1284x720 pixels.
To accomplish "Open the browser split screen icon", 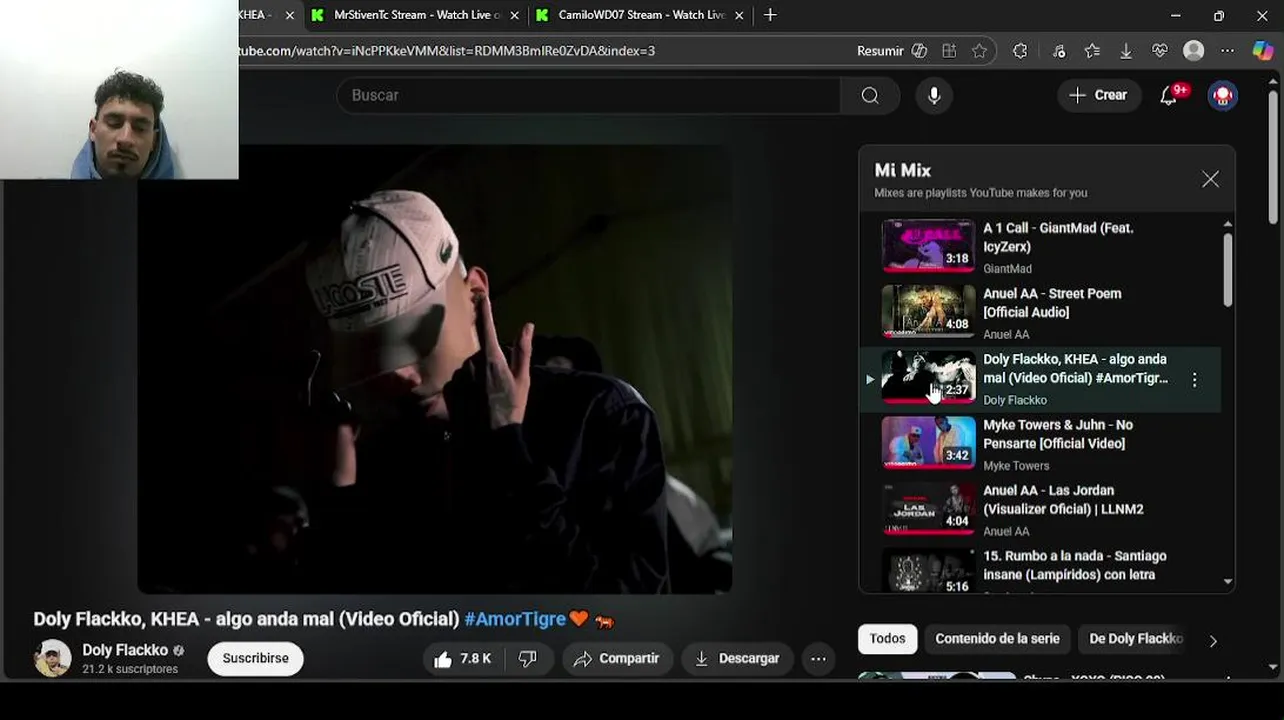I will point(949,51).
